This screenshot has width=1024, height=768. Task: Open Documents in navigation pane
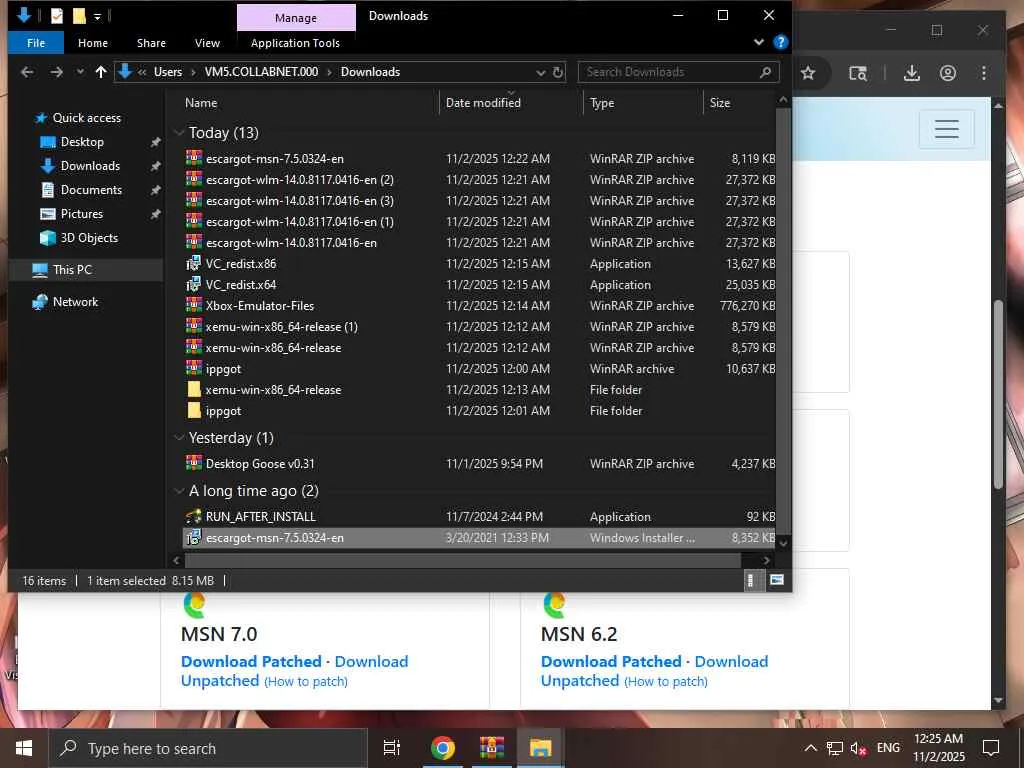tap(91, 190)
